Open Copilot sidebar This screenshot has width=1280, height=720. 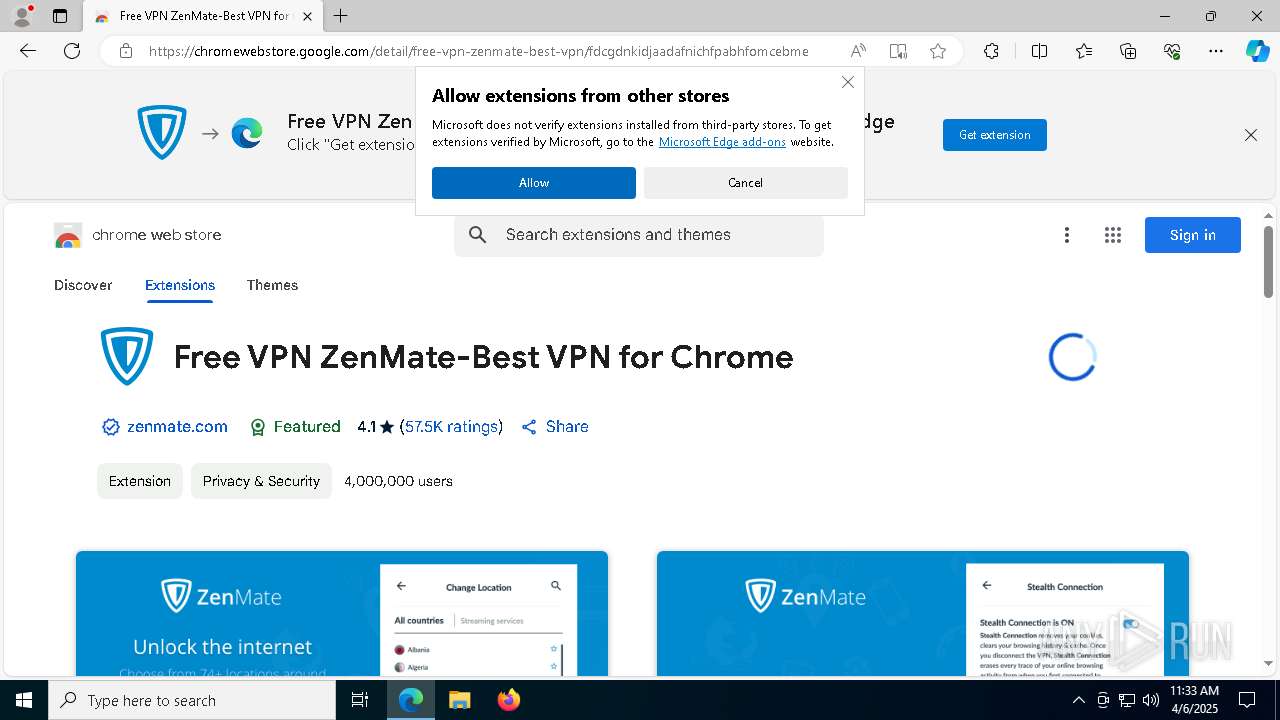(x=1257, y=51)
